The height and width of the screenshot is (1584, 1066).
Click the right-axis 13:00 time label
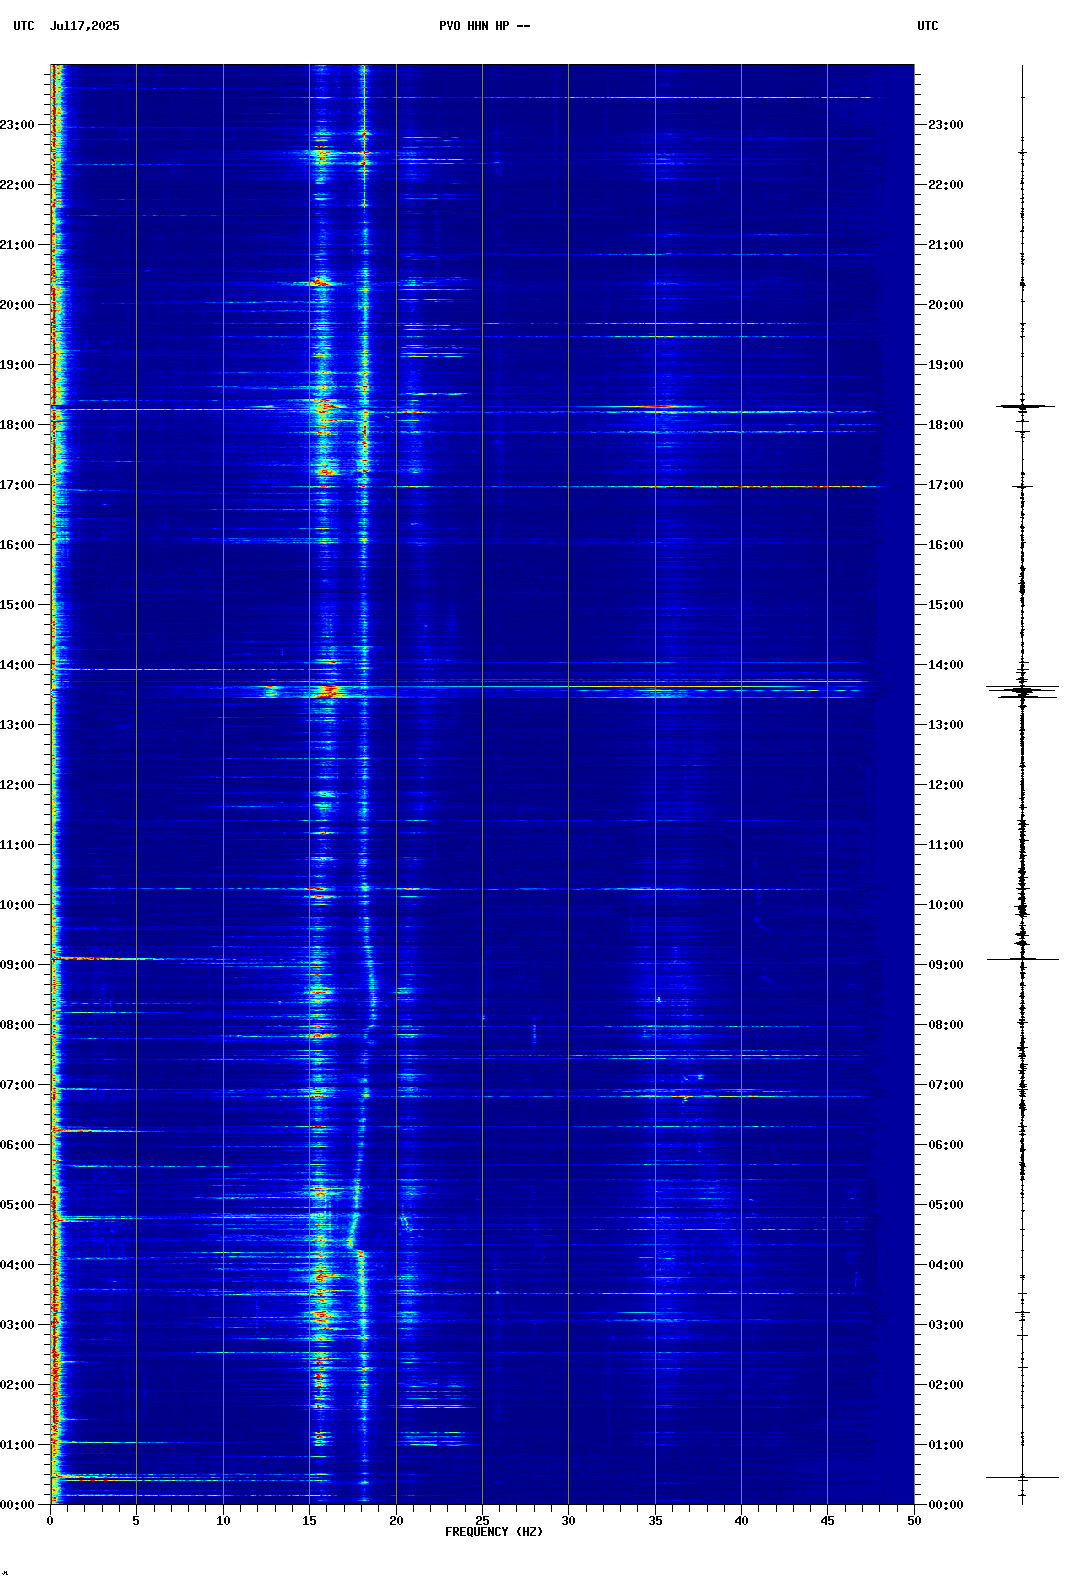(x=946, y=725)
